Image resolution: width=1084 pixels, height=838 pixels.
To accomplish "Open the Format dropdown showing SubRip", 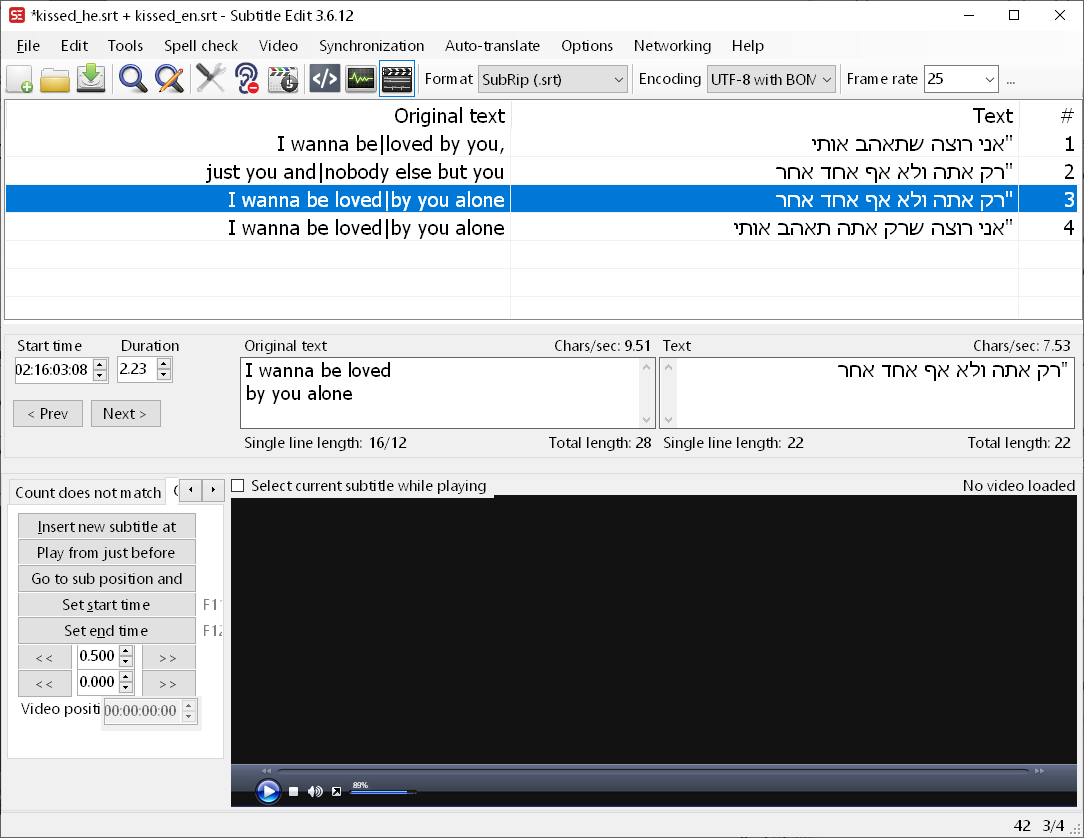I will click(618, 79).
